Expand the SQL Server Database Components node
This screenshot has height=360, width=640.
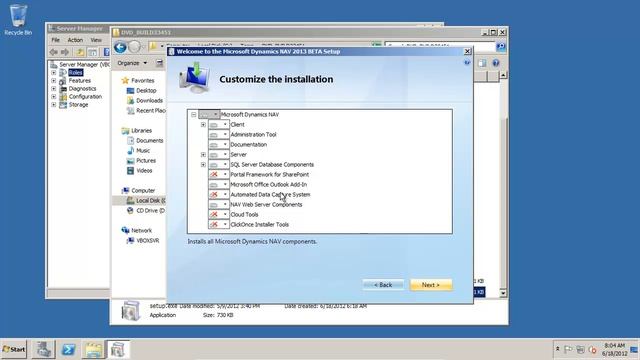pos(203,164)
